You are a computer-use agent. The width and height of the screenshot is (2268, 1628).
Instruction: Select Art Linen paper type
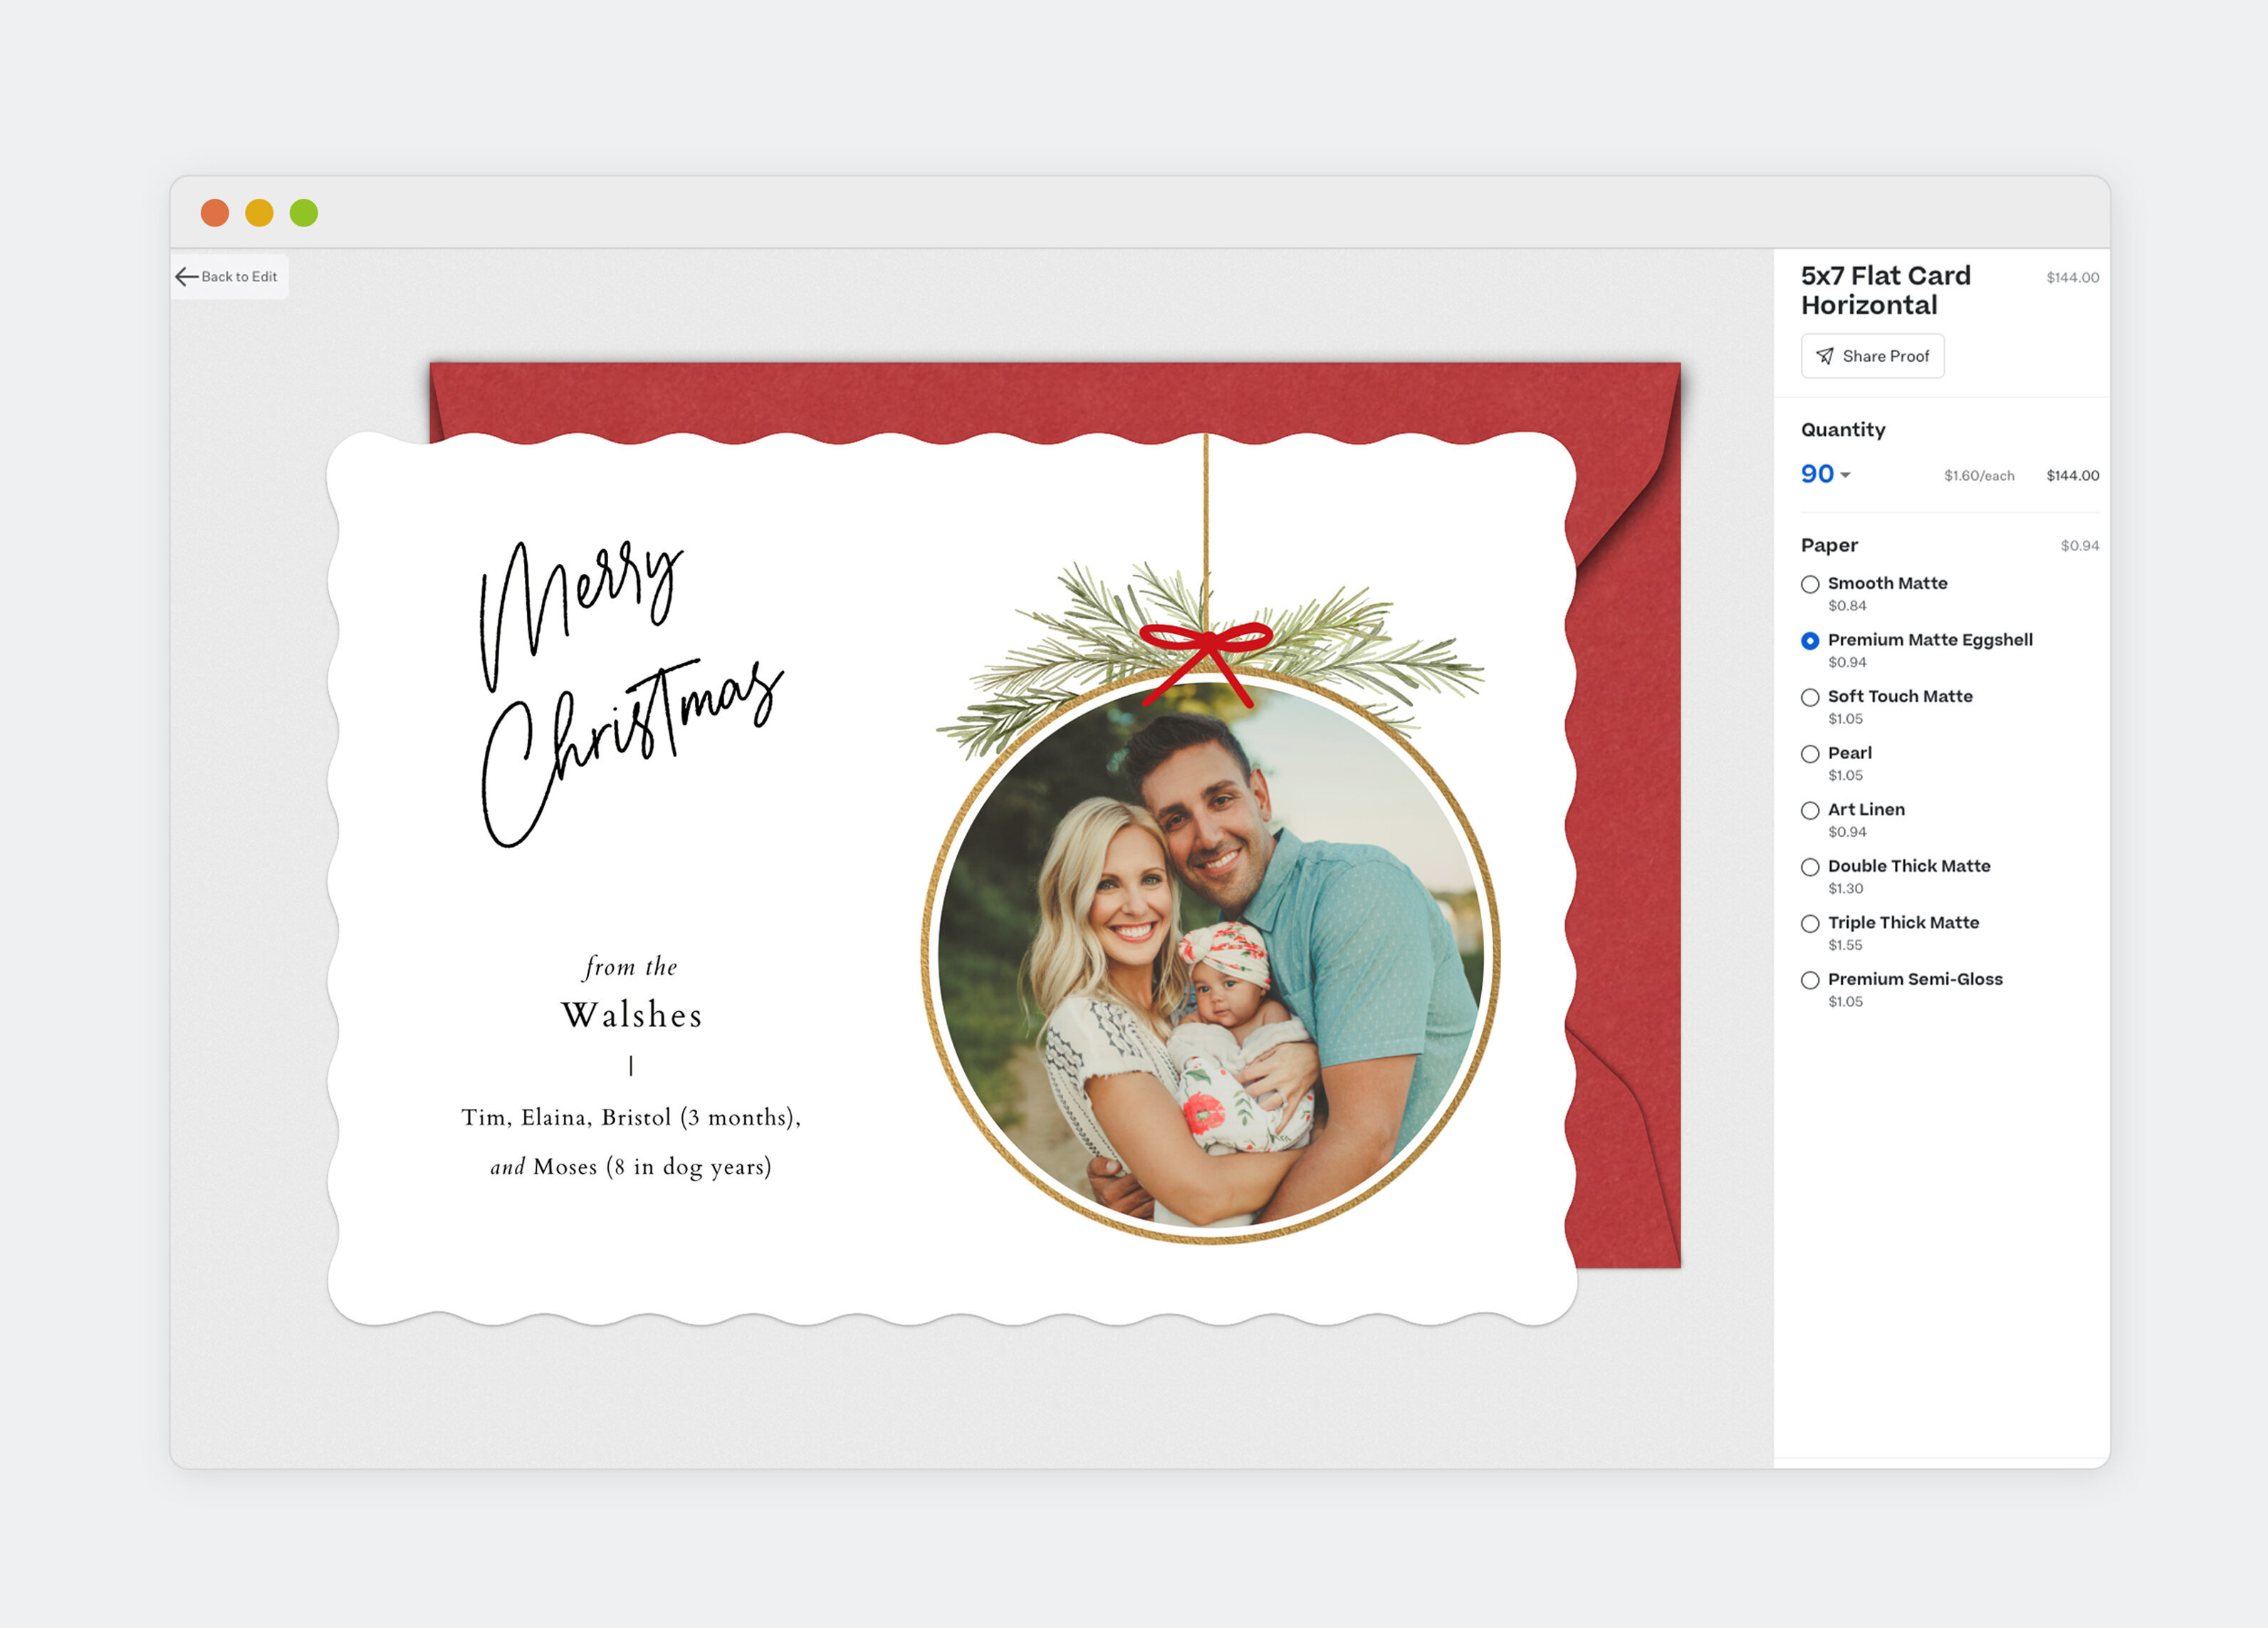point(1810,810)
